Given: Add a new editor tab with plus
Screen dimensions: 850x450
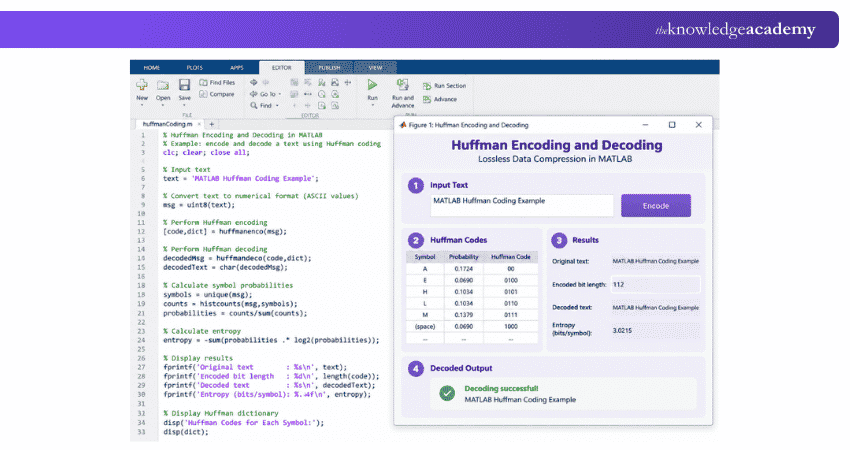Looking at the screenshot, I should point(212,124).
